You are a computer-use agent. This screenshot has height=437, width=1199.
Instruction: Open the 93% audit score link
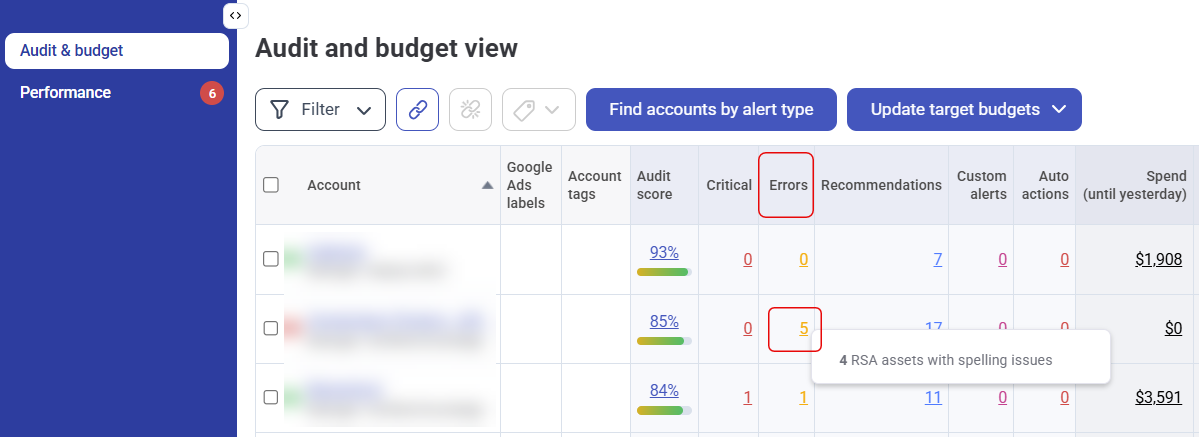pyautogui.click(x=664, y=252)
